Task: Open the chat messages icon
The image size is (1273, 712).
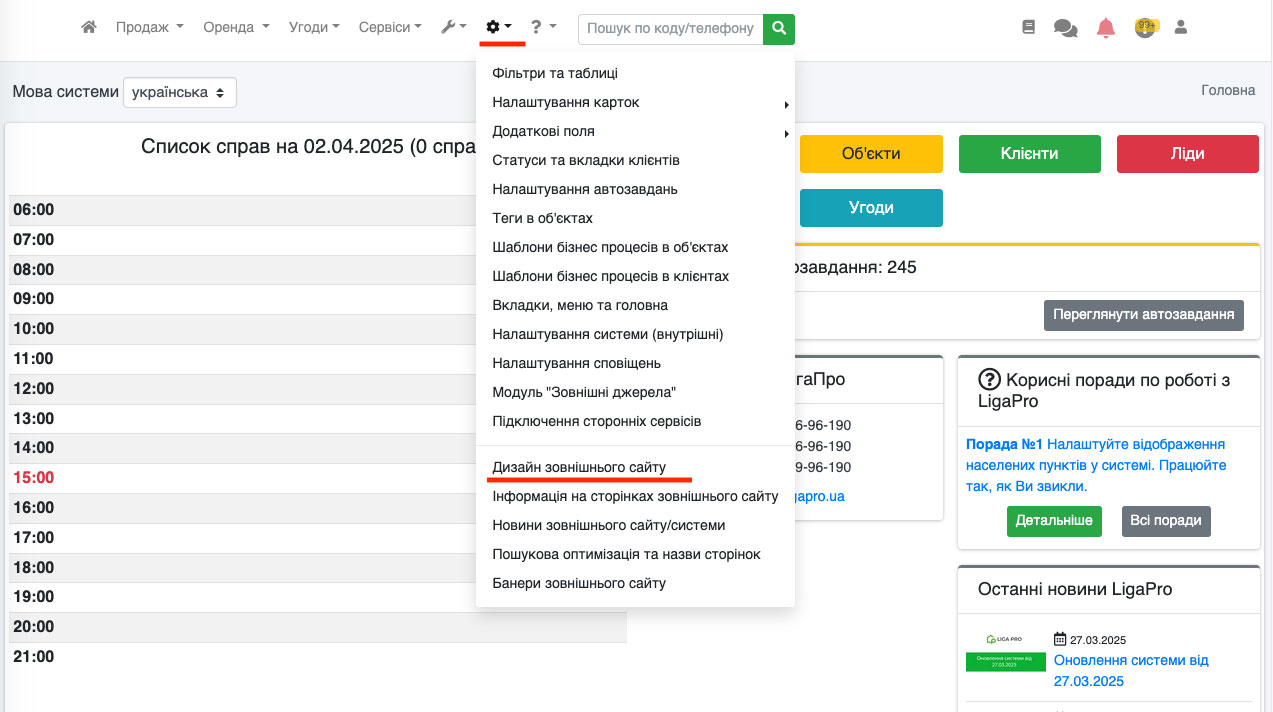Action: [x=1065, y=29]
